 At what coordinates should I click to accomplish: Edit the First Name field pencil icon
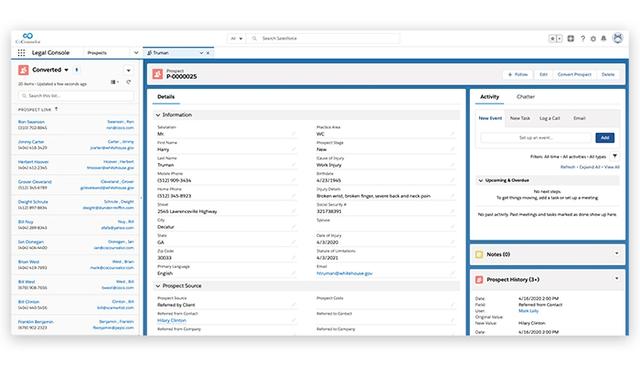coord(293,149)
